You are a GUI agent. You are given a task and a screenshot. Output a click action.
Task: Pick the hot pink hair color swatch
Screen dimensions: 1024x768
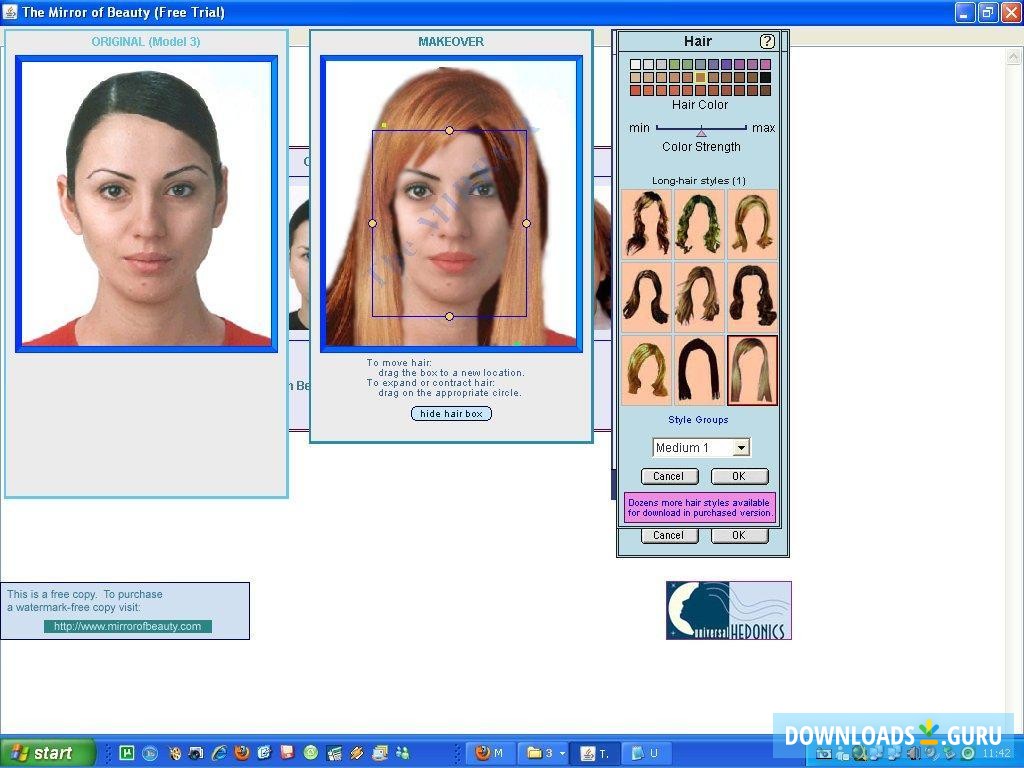765,65
